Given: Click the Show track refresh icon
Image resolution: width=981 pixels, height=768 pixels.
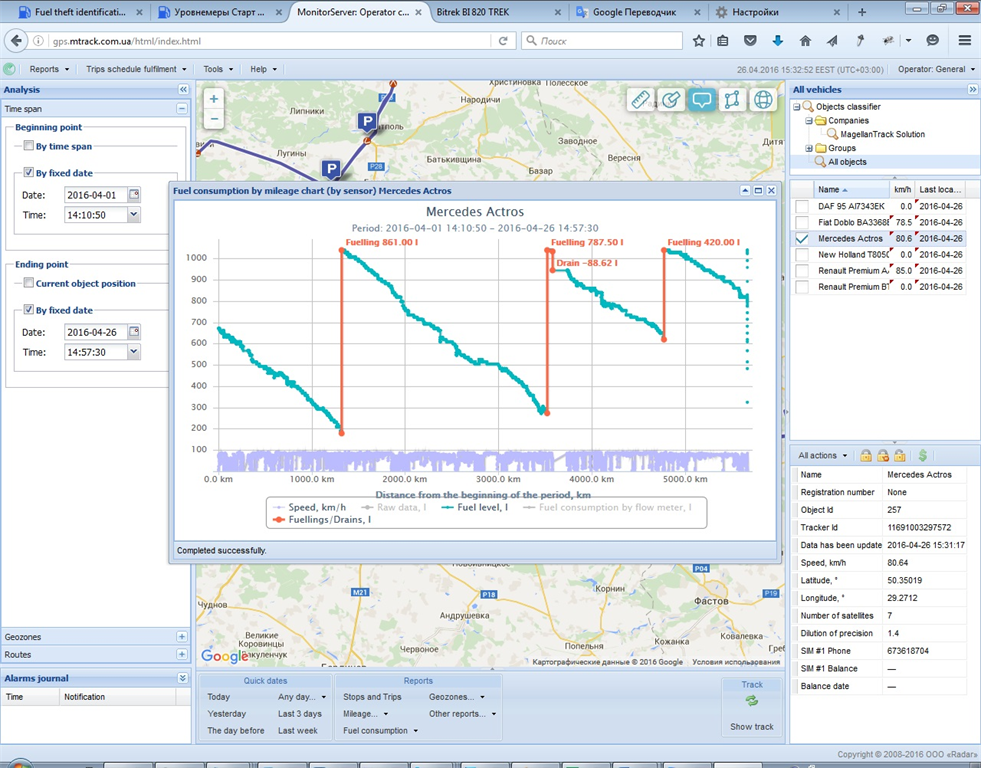Looking at the screenshot, I should point(752,702).
